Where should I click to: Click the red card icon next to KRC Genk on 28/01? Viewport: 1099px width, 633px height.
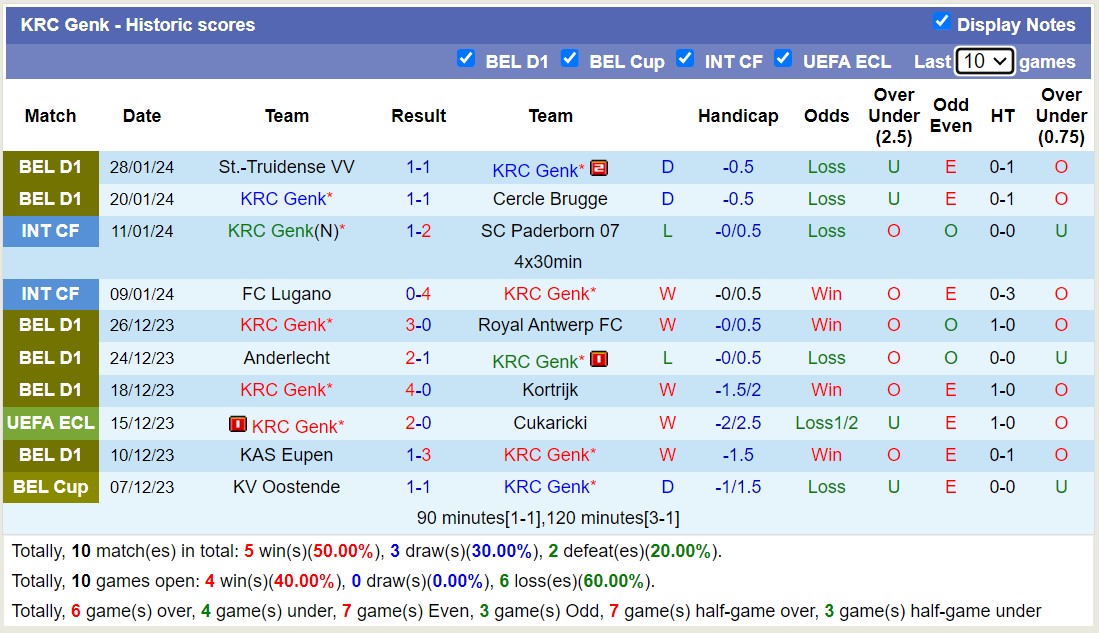coord(599,169)
